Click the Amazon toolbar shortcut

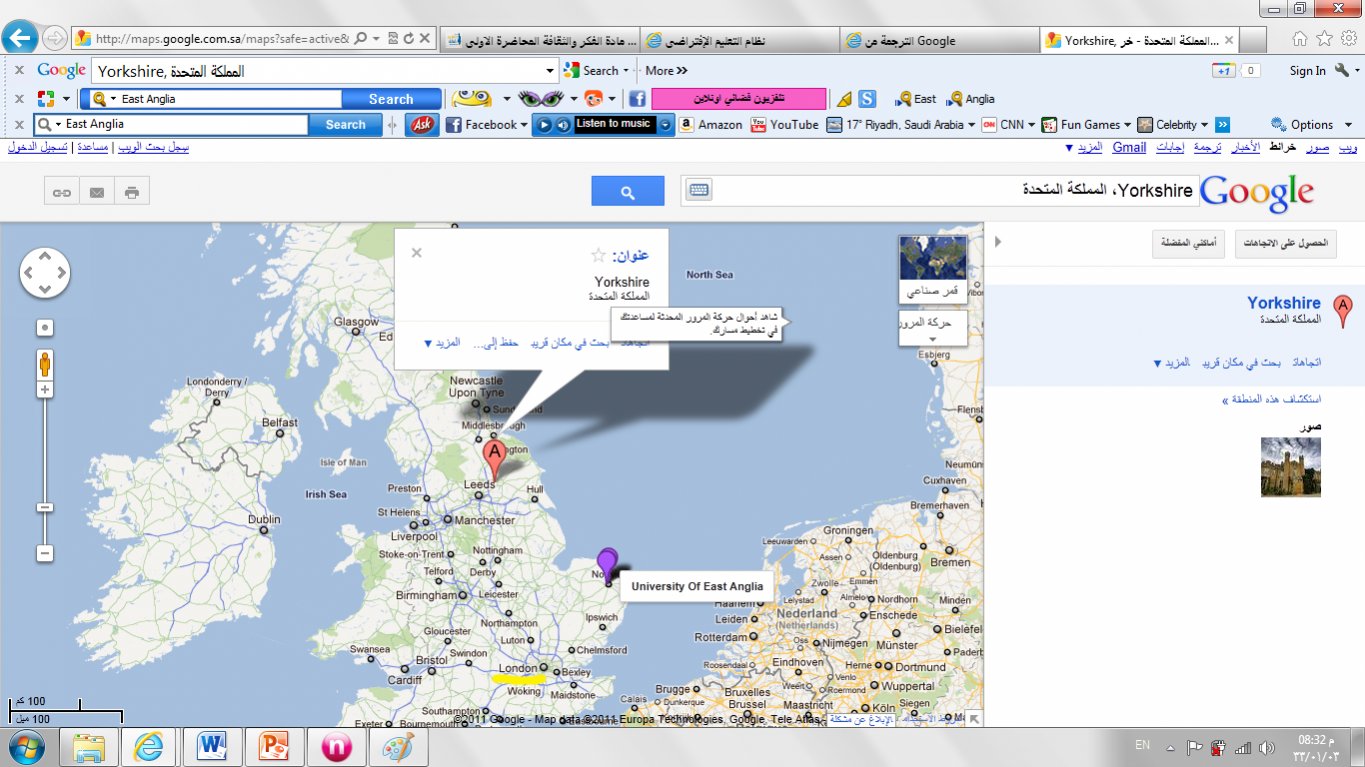[x=711, y=125]
